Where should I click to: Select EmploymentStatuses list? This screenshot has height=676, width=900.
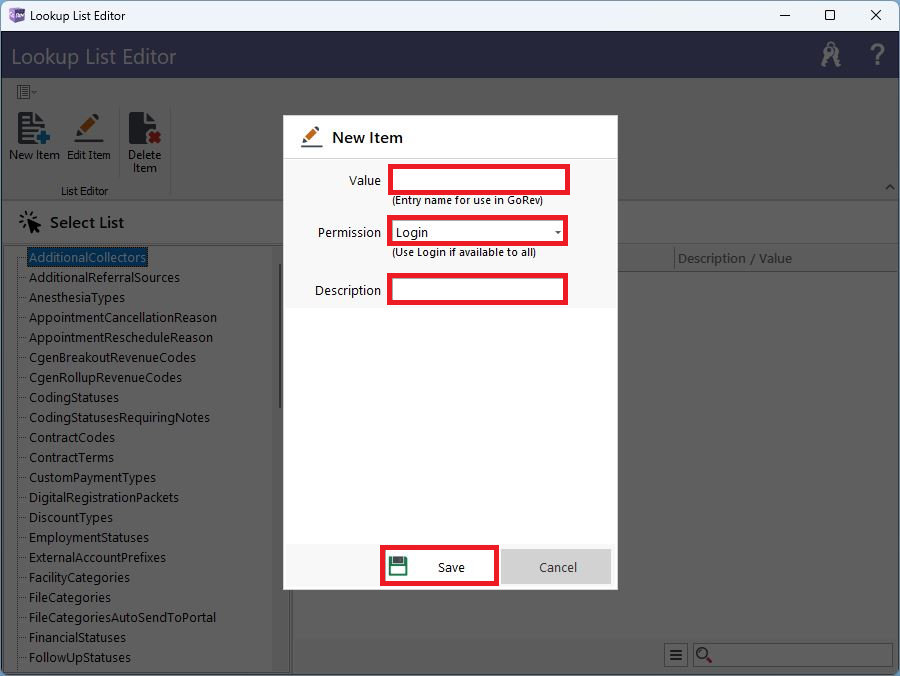pyautogui.click(x=89, y=538)
